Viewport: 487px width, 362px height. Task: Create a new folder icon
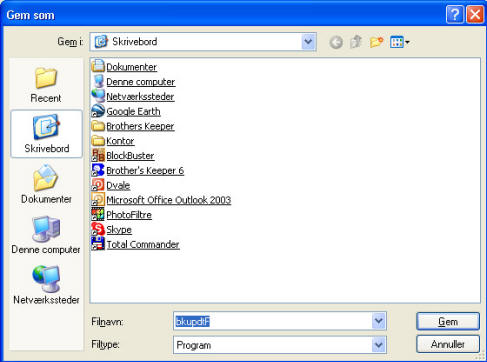point(376,42)
